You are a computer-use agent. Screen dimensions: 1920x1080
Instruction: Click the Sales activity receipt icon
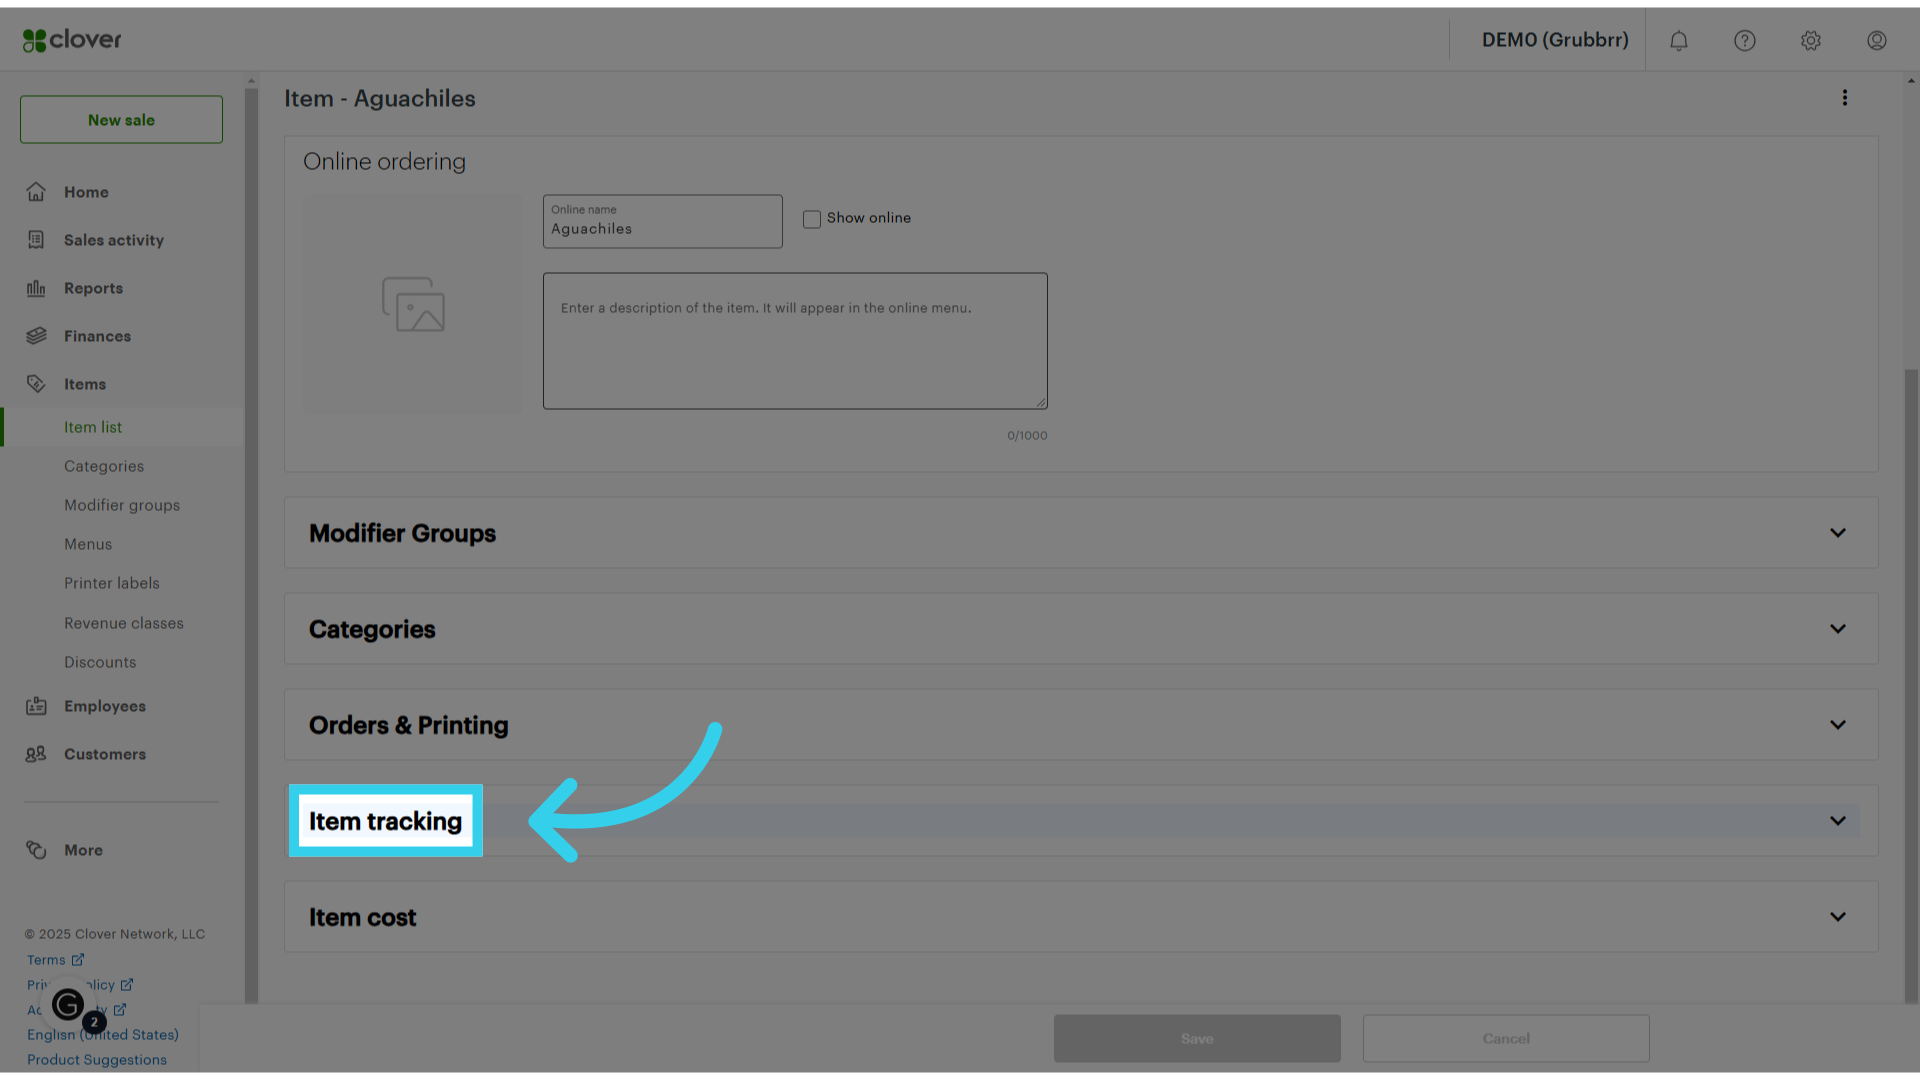(36, 240)
